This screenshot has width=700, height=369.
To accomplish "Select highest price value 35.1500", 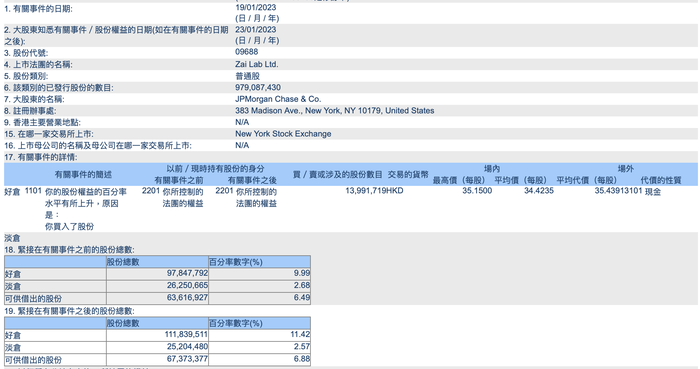I will (477, 191).
